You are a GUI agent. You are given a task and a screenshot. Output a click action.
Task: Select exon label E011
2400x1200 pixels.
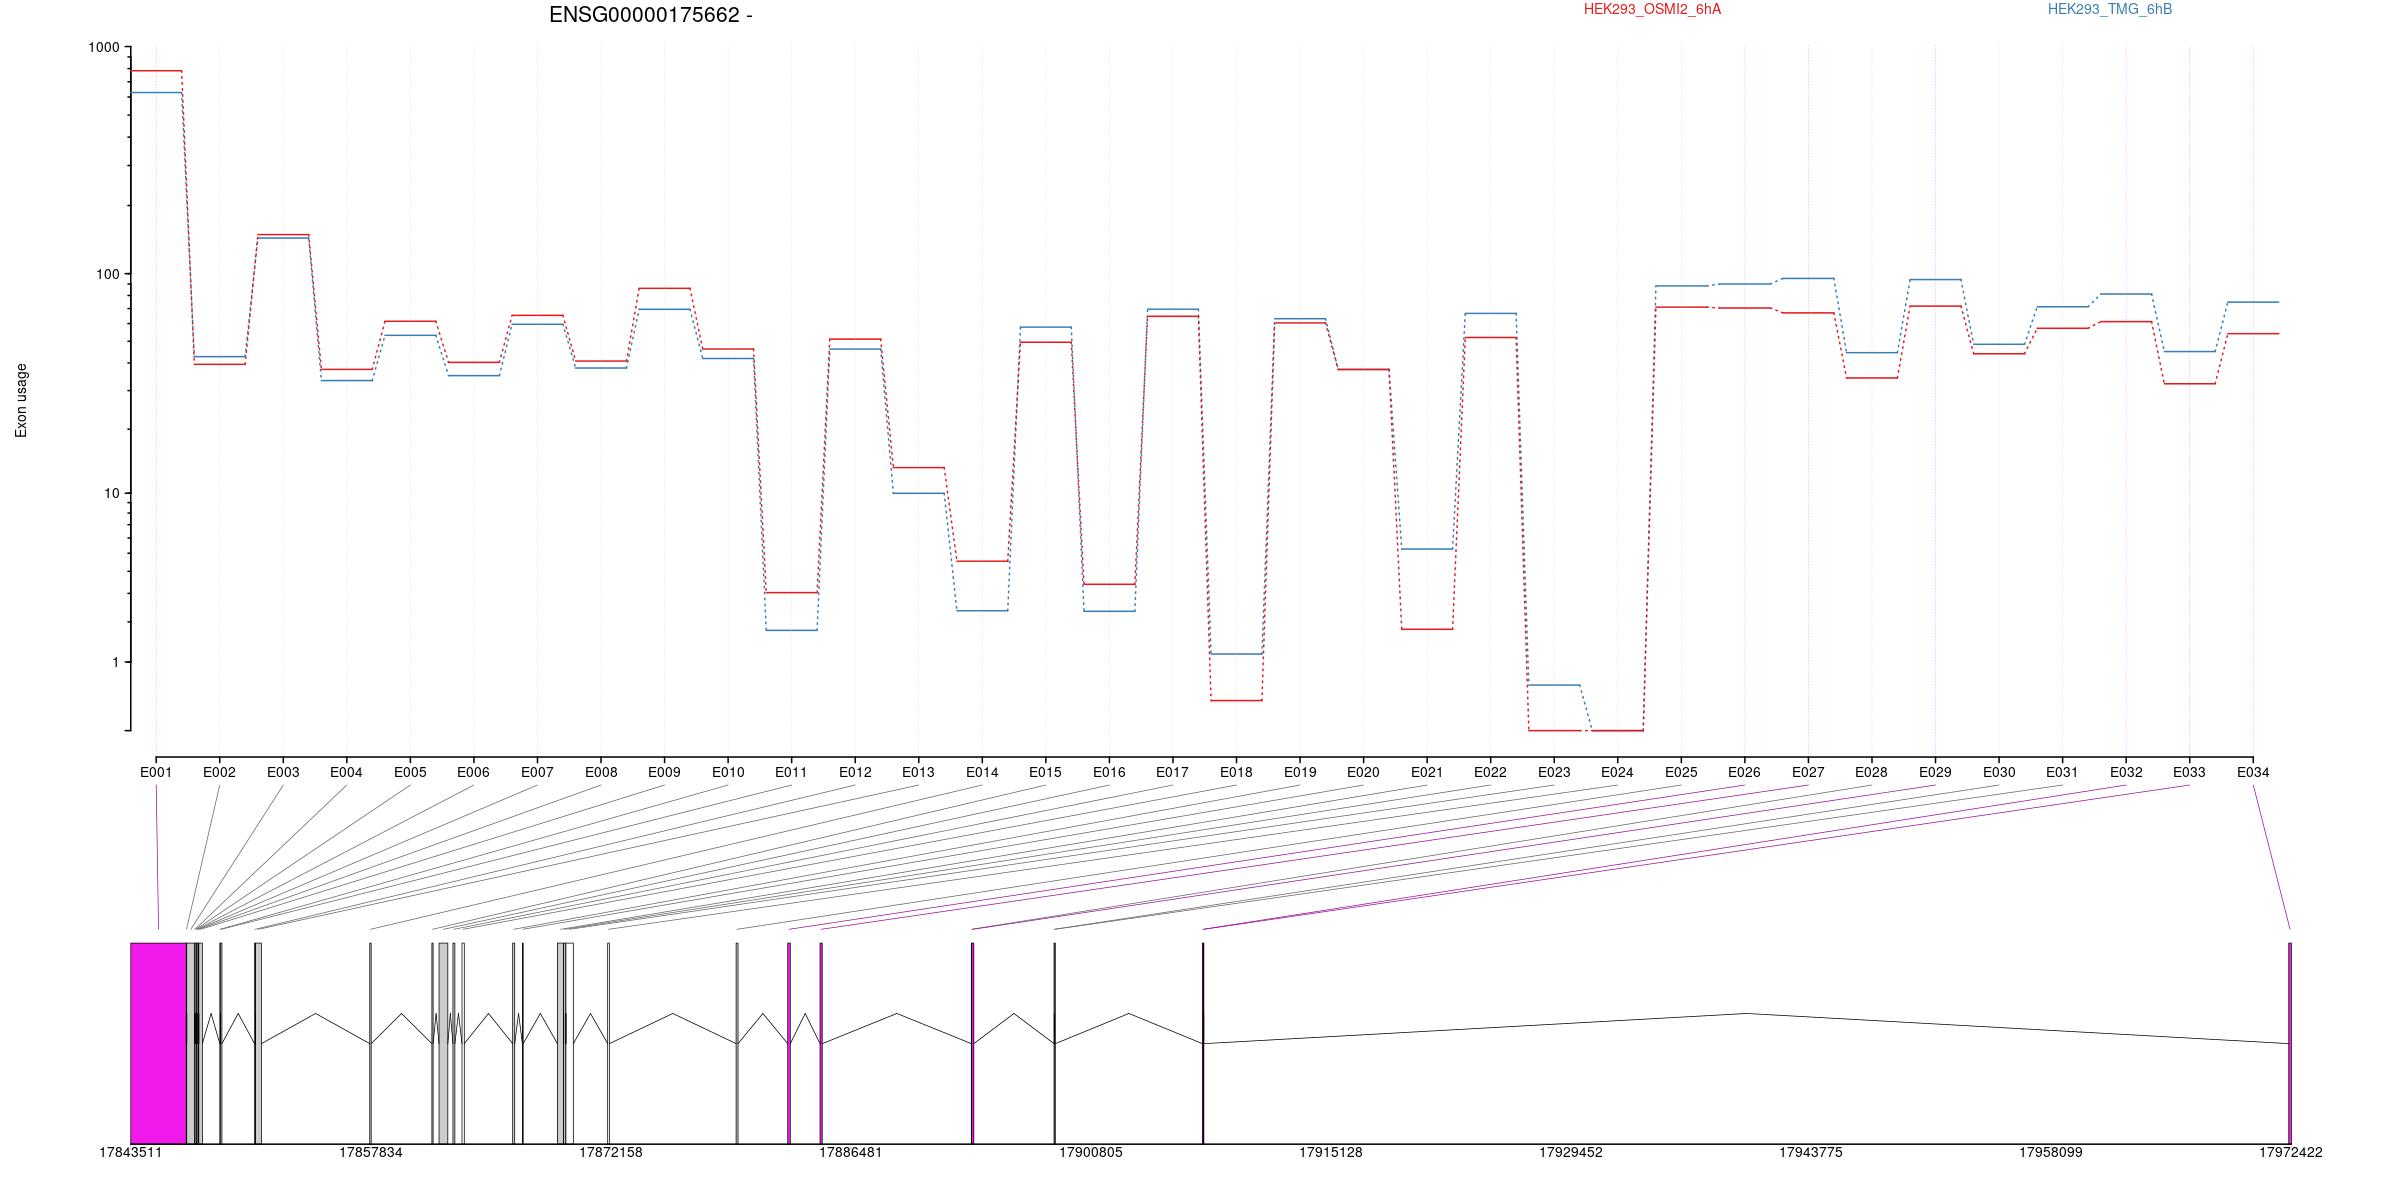coord(791,772)
